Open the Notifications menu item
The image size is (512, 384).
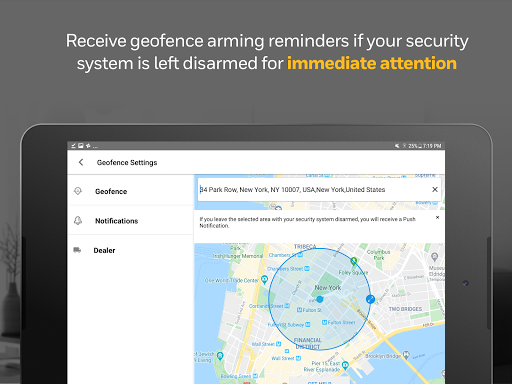coord(130,221)
